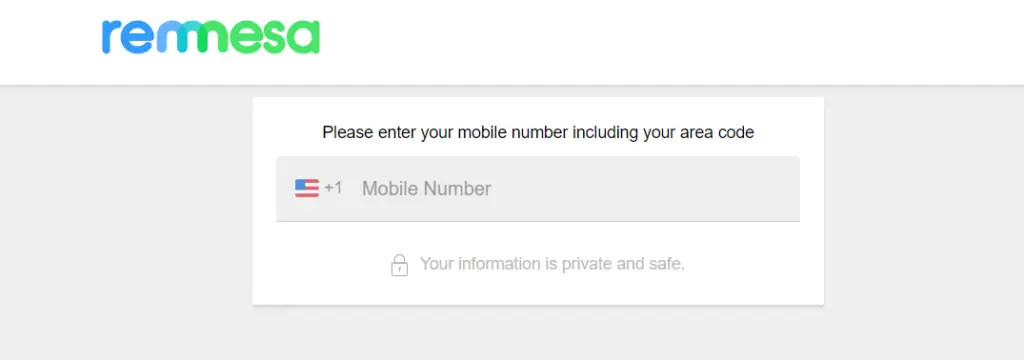This screenshot has height=360, width=1024.
Task: Select the American flag to change country
Action: (x=307, y=188)
